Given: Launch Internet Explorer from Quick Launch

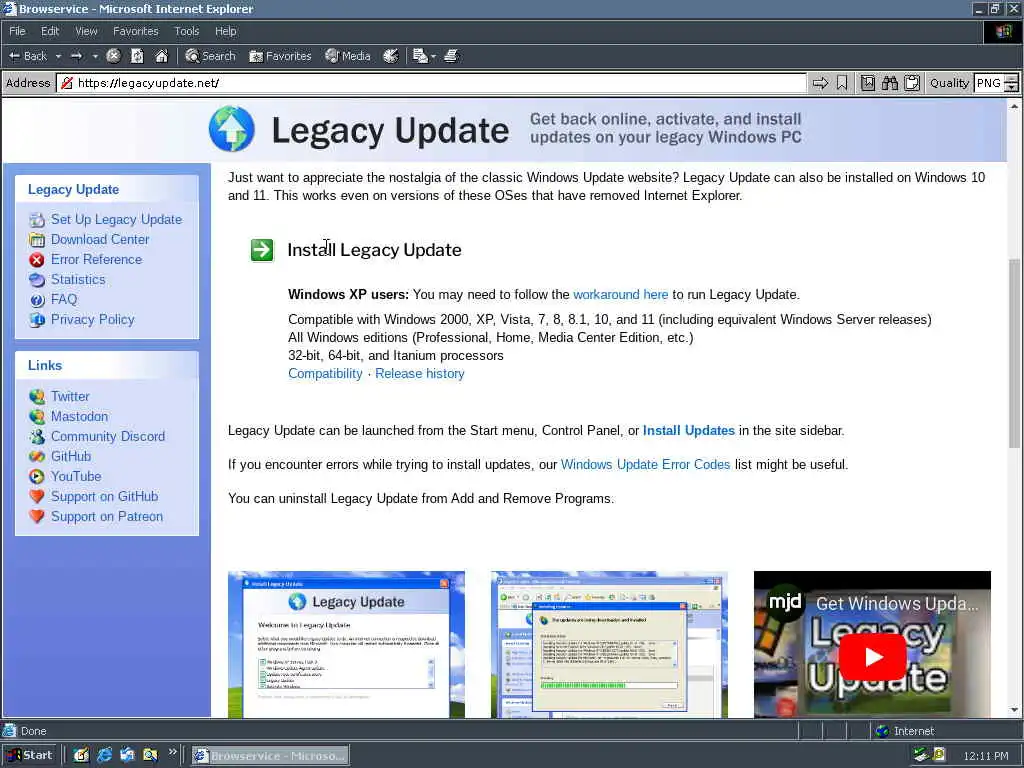Looking at the screenshot, I should pos(104,756).
